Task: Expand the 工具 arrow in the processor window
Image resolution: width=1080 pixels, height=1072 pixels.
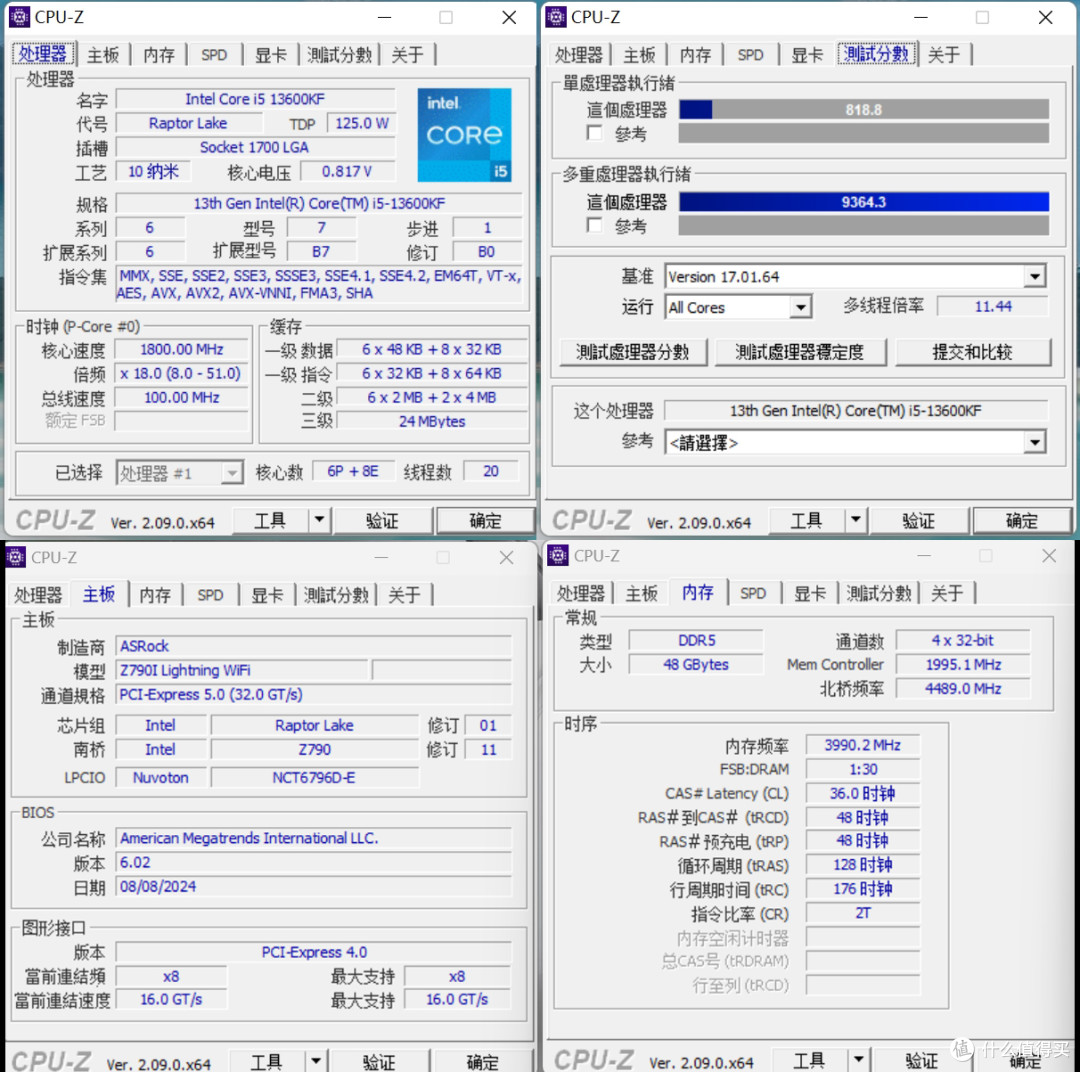Action: point(319,520)
